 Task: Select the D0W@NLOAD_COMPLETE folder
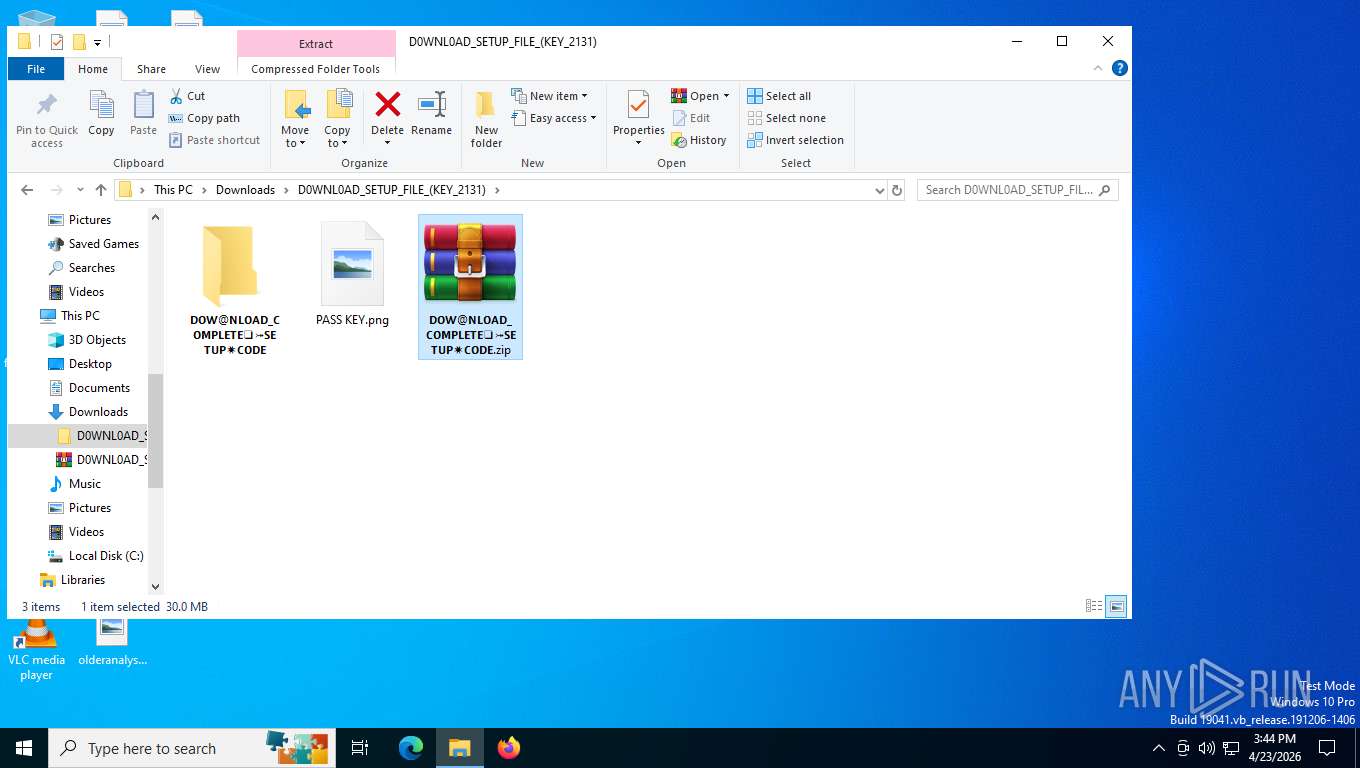(x=235, y=289)
